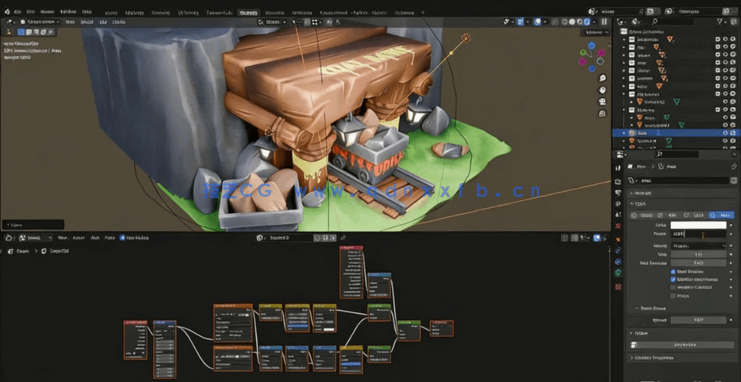Toggle Cast Shadow checkbox in Light panel
This screenshot has height=382, width=741.
673,272
